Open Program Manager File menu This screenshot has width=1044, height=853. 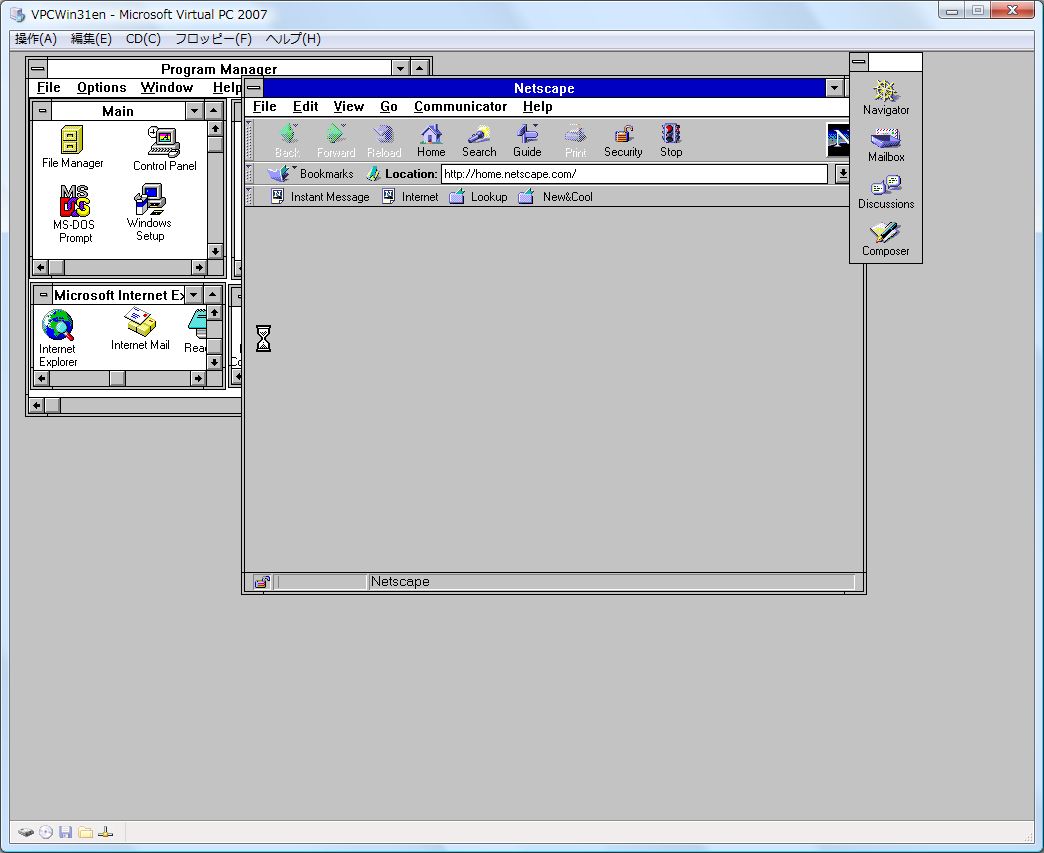(x=49, y=87)
